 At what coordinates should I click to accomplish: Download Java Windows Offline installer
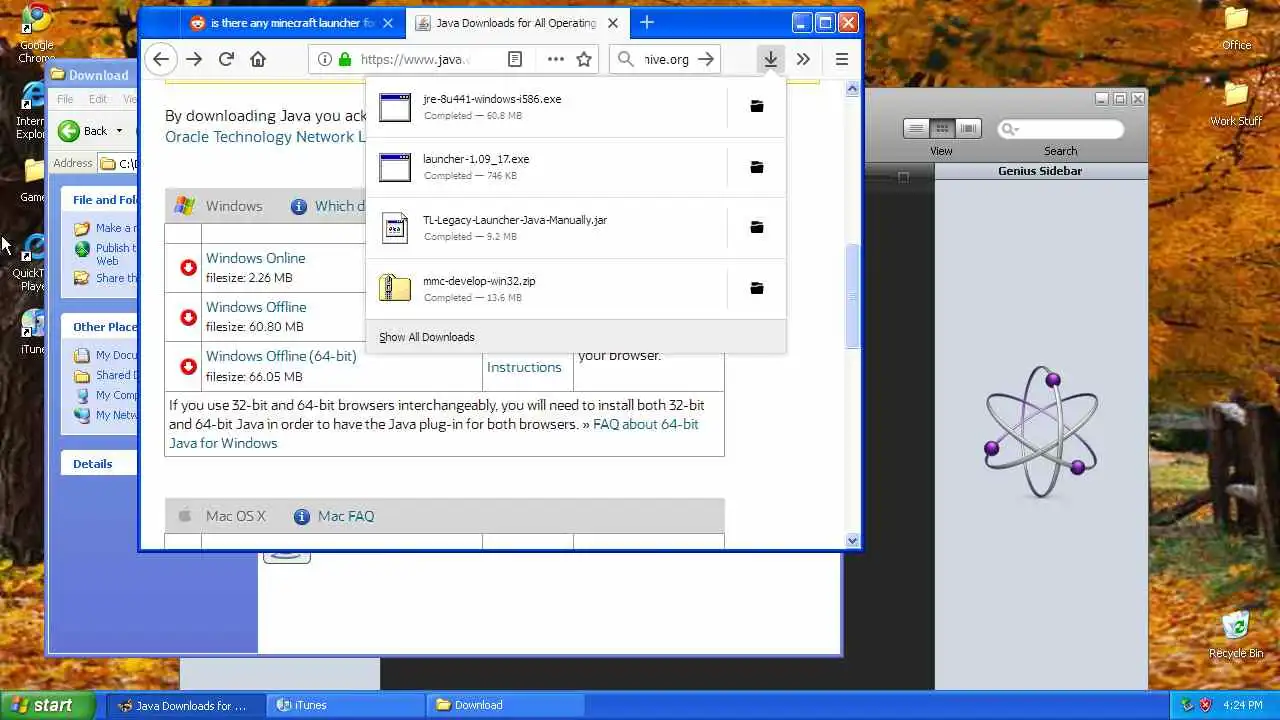click(256, 307)
